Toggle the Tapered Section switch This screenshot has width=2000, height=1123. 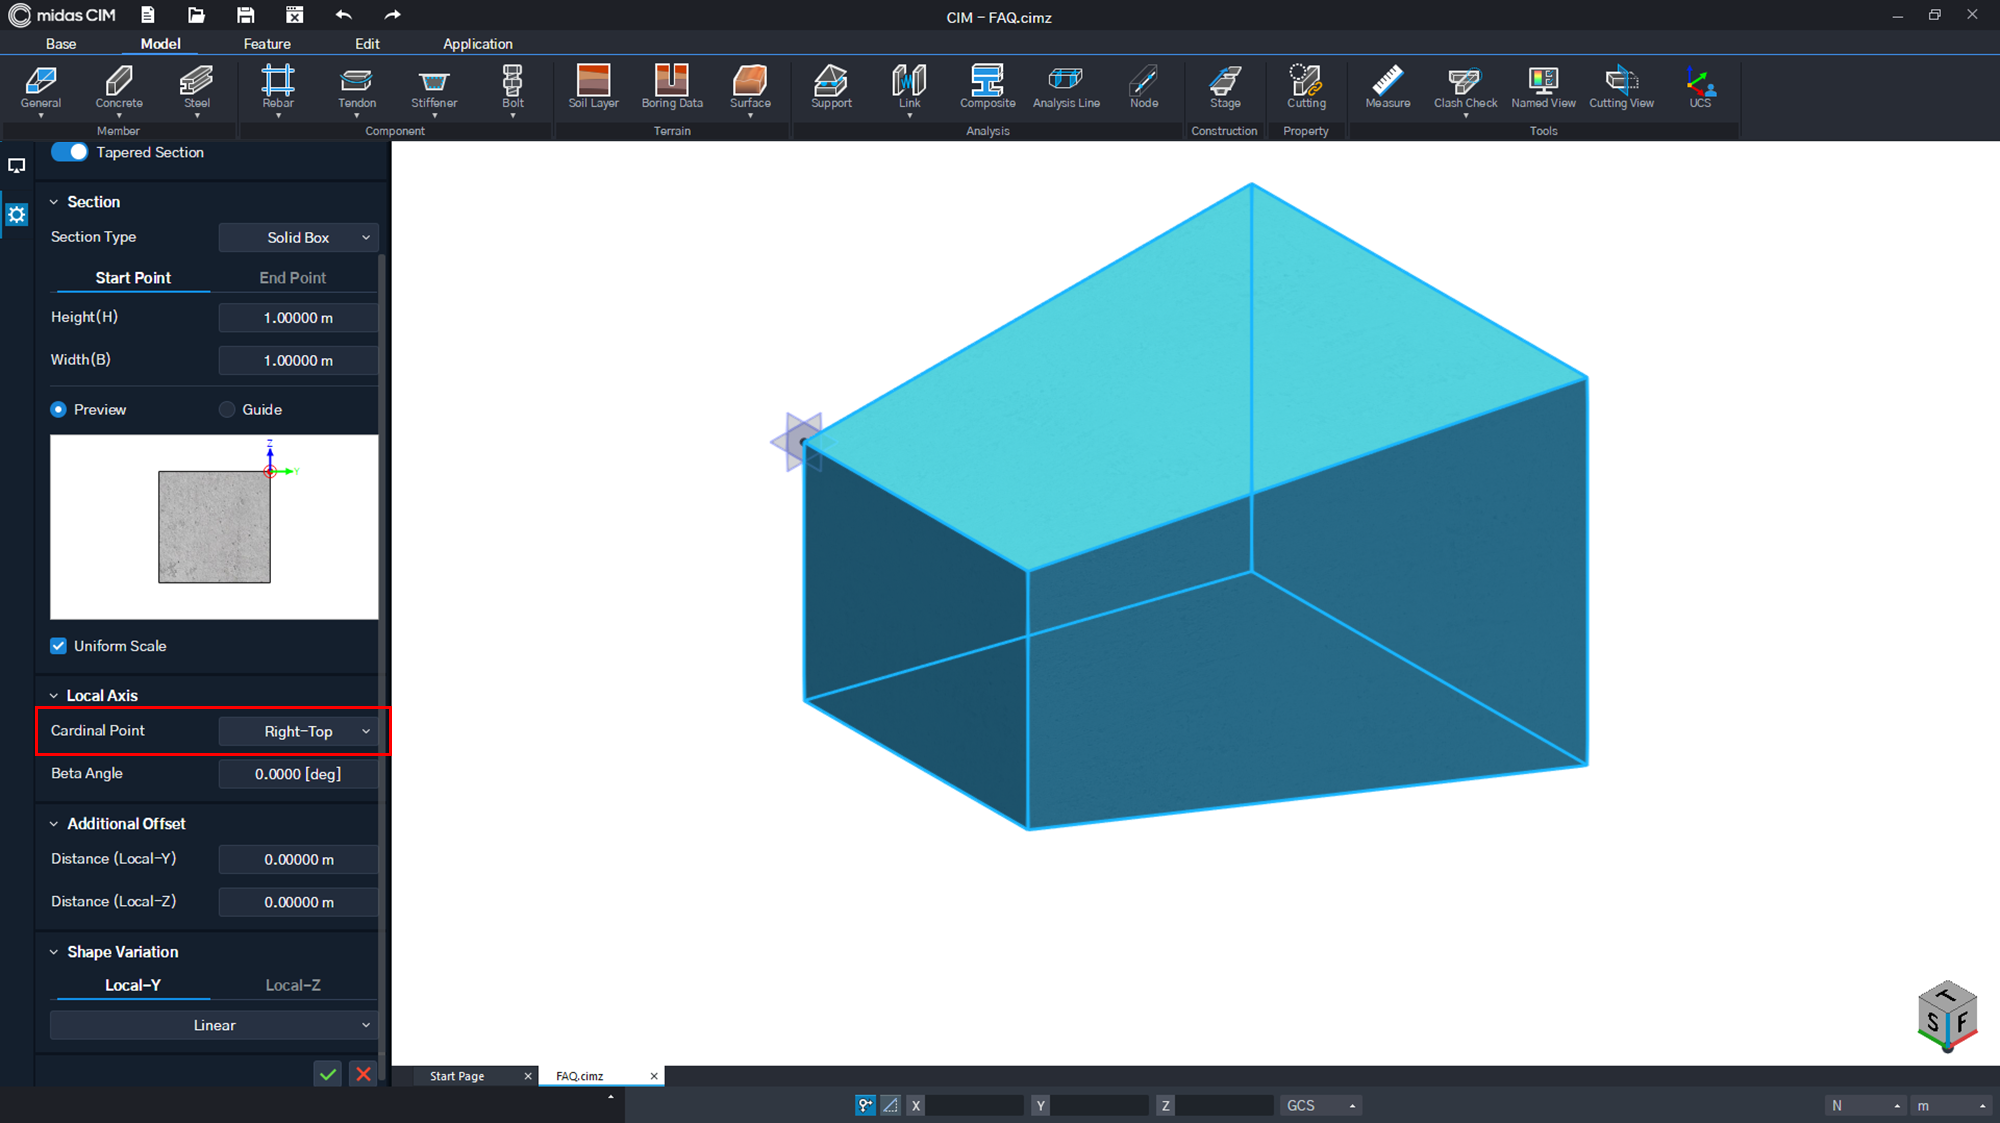click(69, 152)
